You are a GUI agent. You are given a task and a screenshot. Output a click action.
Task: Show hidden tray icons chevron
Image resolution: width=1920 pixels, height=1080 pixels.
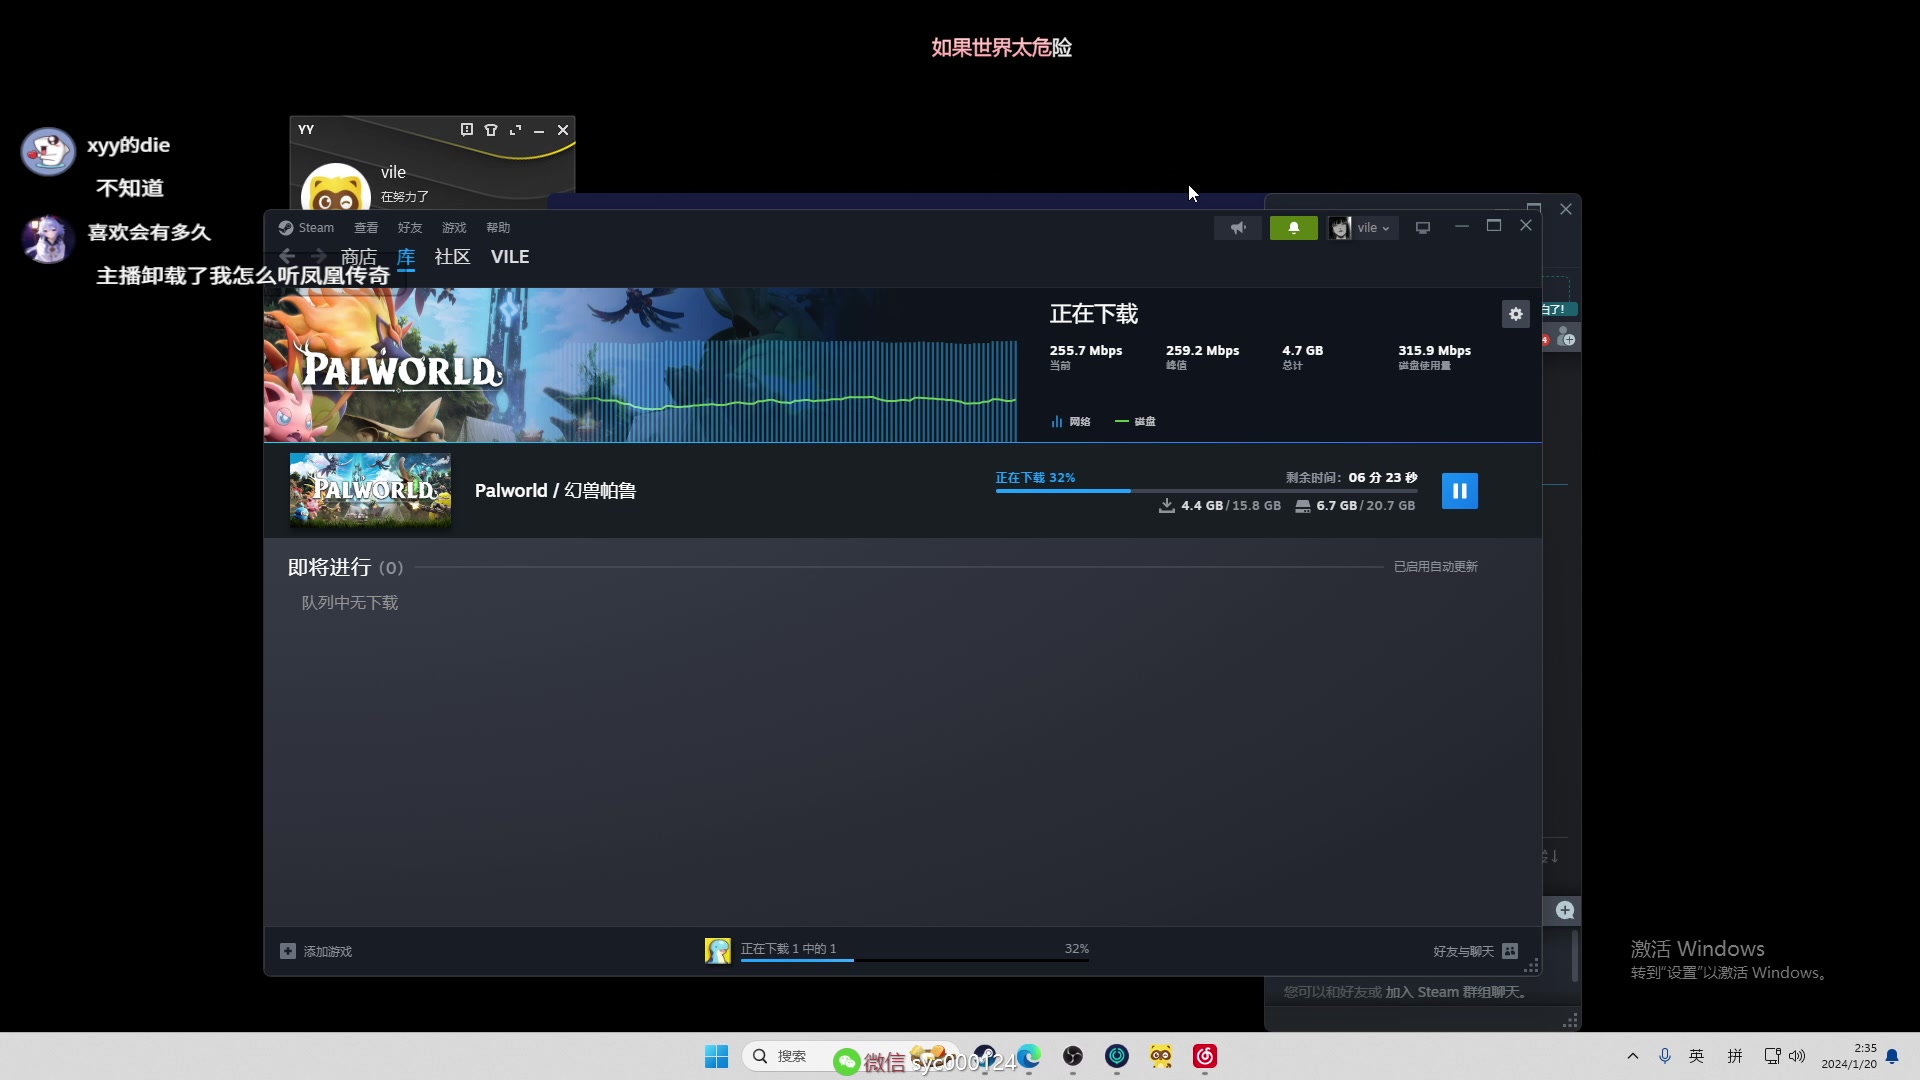(x=1633, y=1056)
